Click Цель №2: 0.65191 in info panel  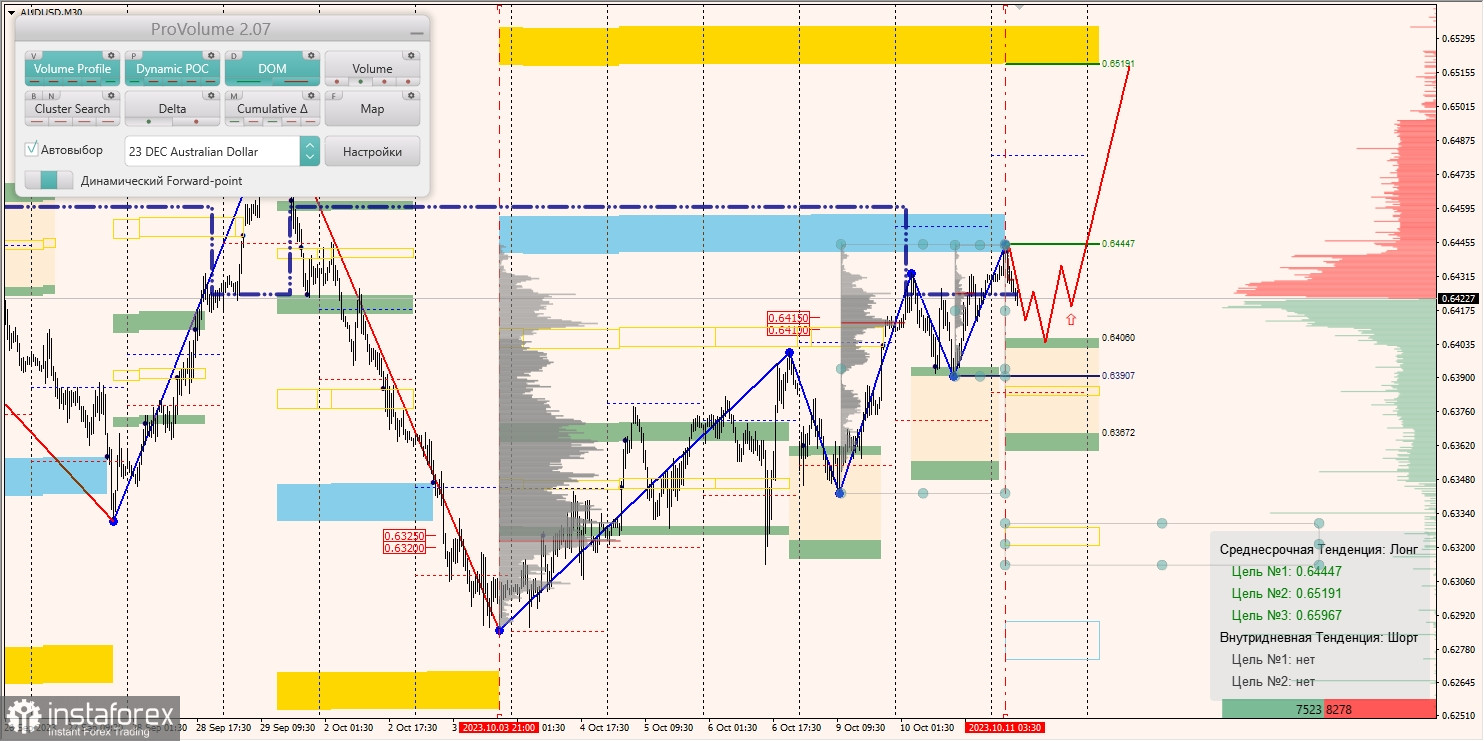pos(1287,593)
